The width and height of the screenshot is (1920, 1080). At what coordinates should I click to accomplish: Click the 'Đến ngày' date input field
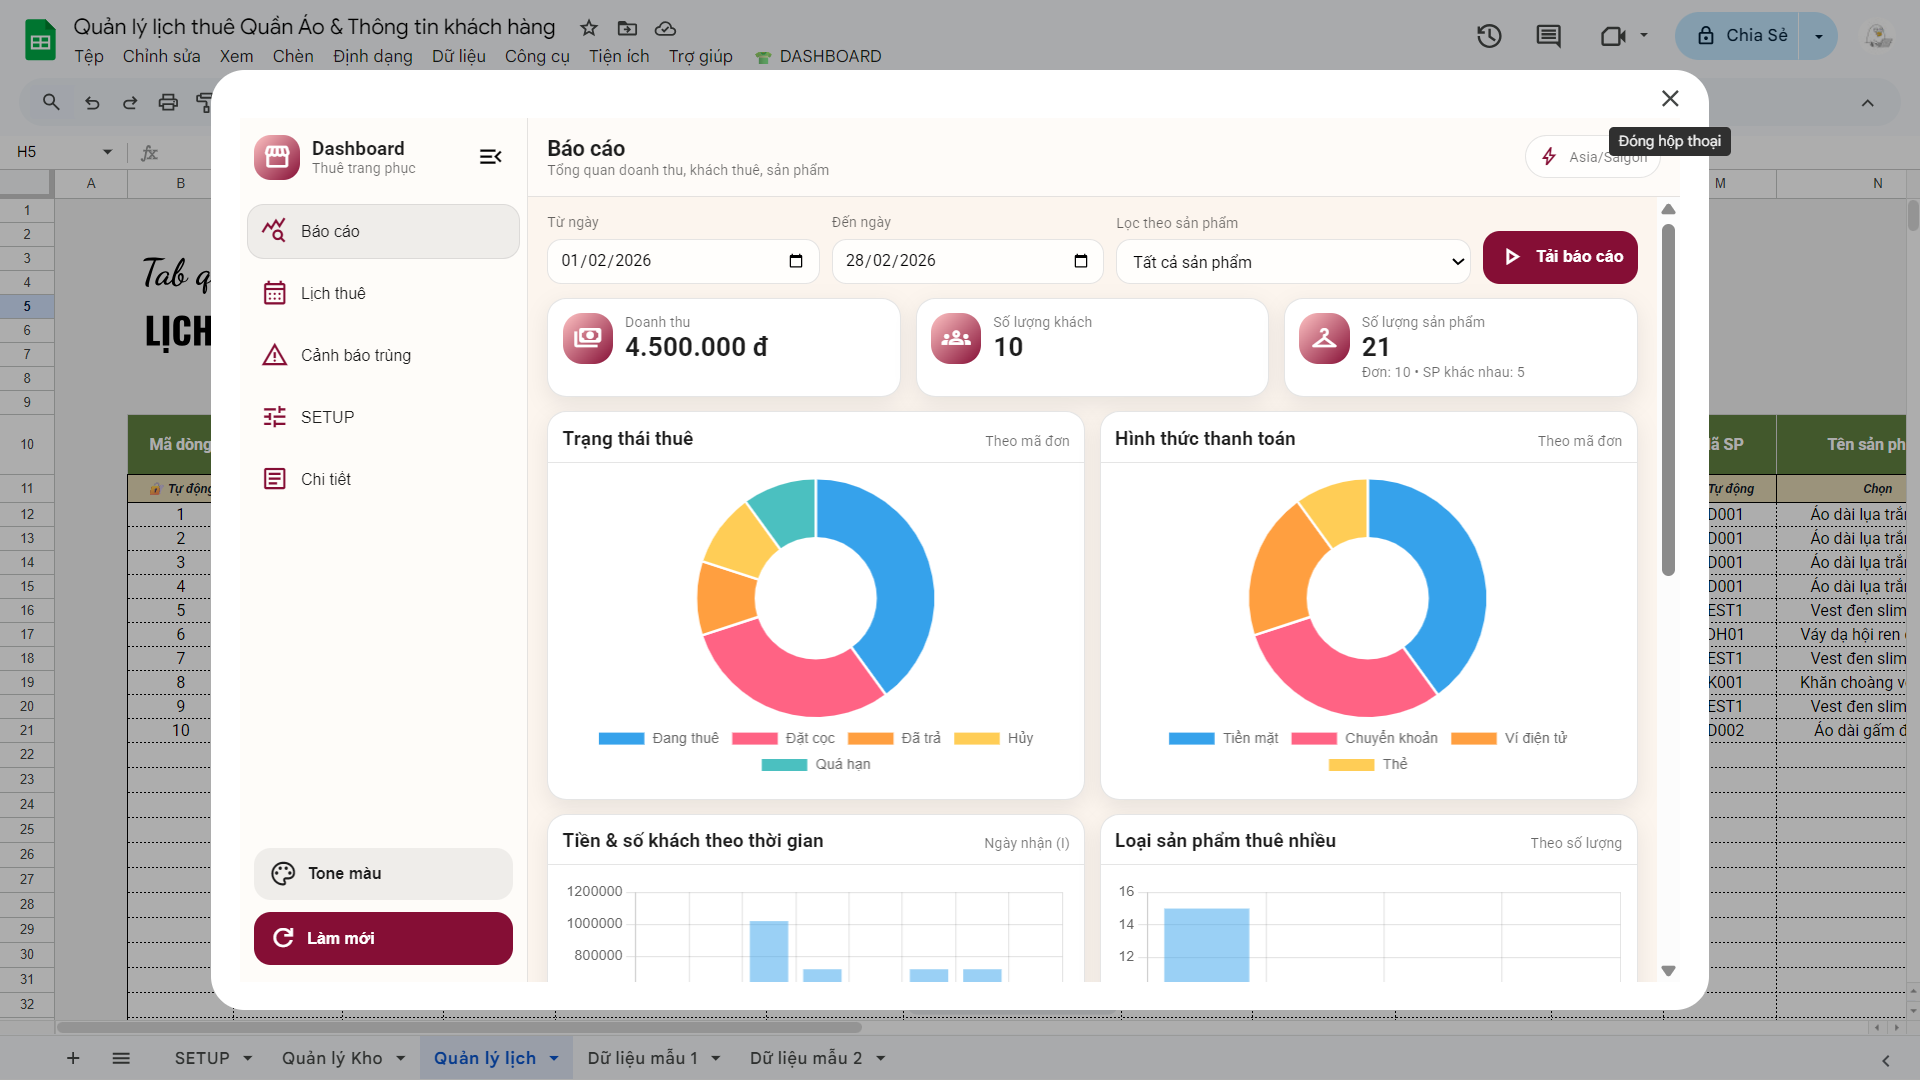(950, 261)
